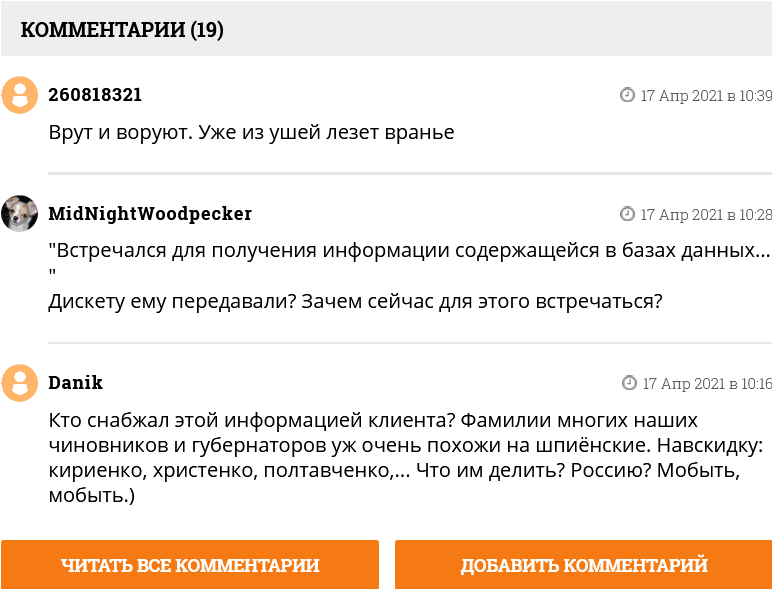Click the date text 17 Апр 2021 в 10:28

click(706, 215)
